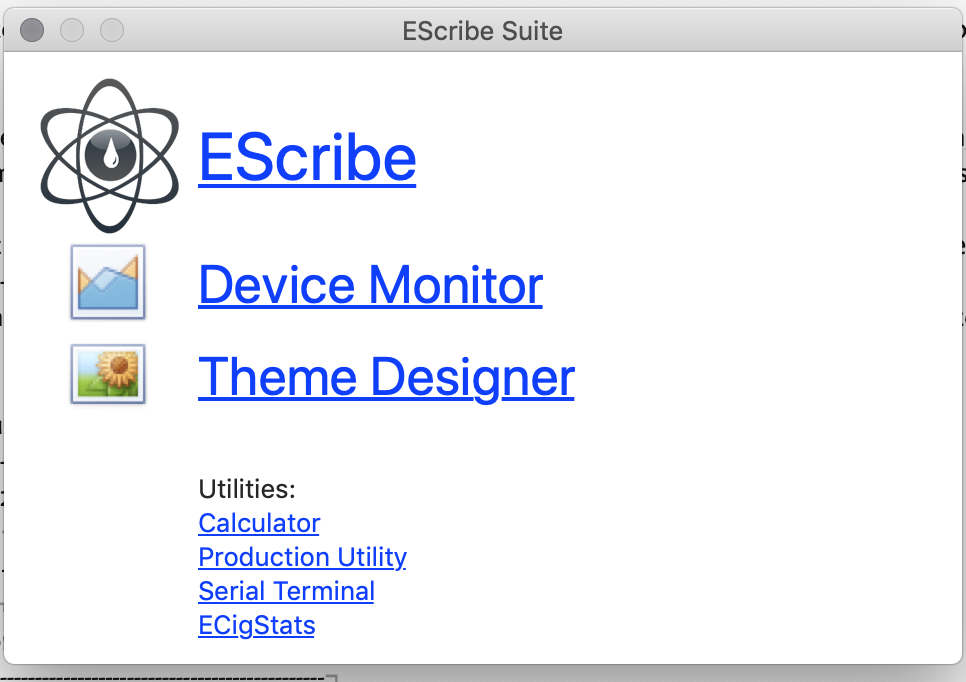This screenshot has width=966, height=682.
Task: Open the Theme Designer link
Action: 386,377
